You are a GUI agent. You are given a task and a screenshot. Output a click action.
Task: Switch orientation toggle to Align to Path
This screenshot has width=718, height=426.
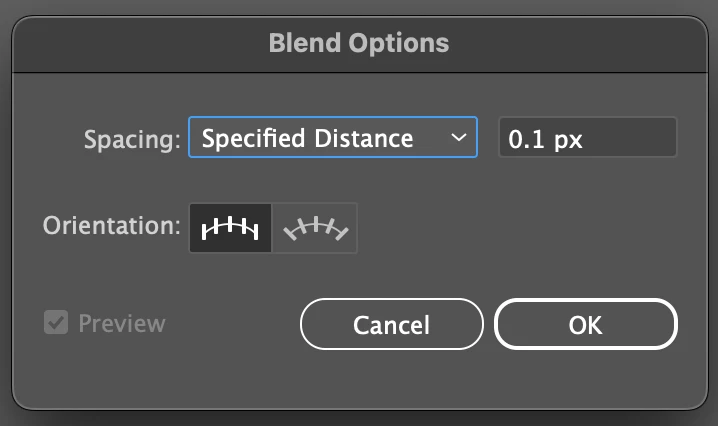pos(315,229)
